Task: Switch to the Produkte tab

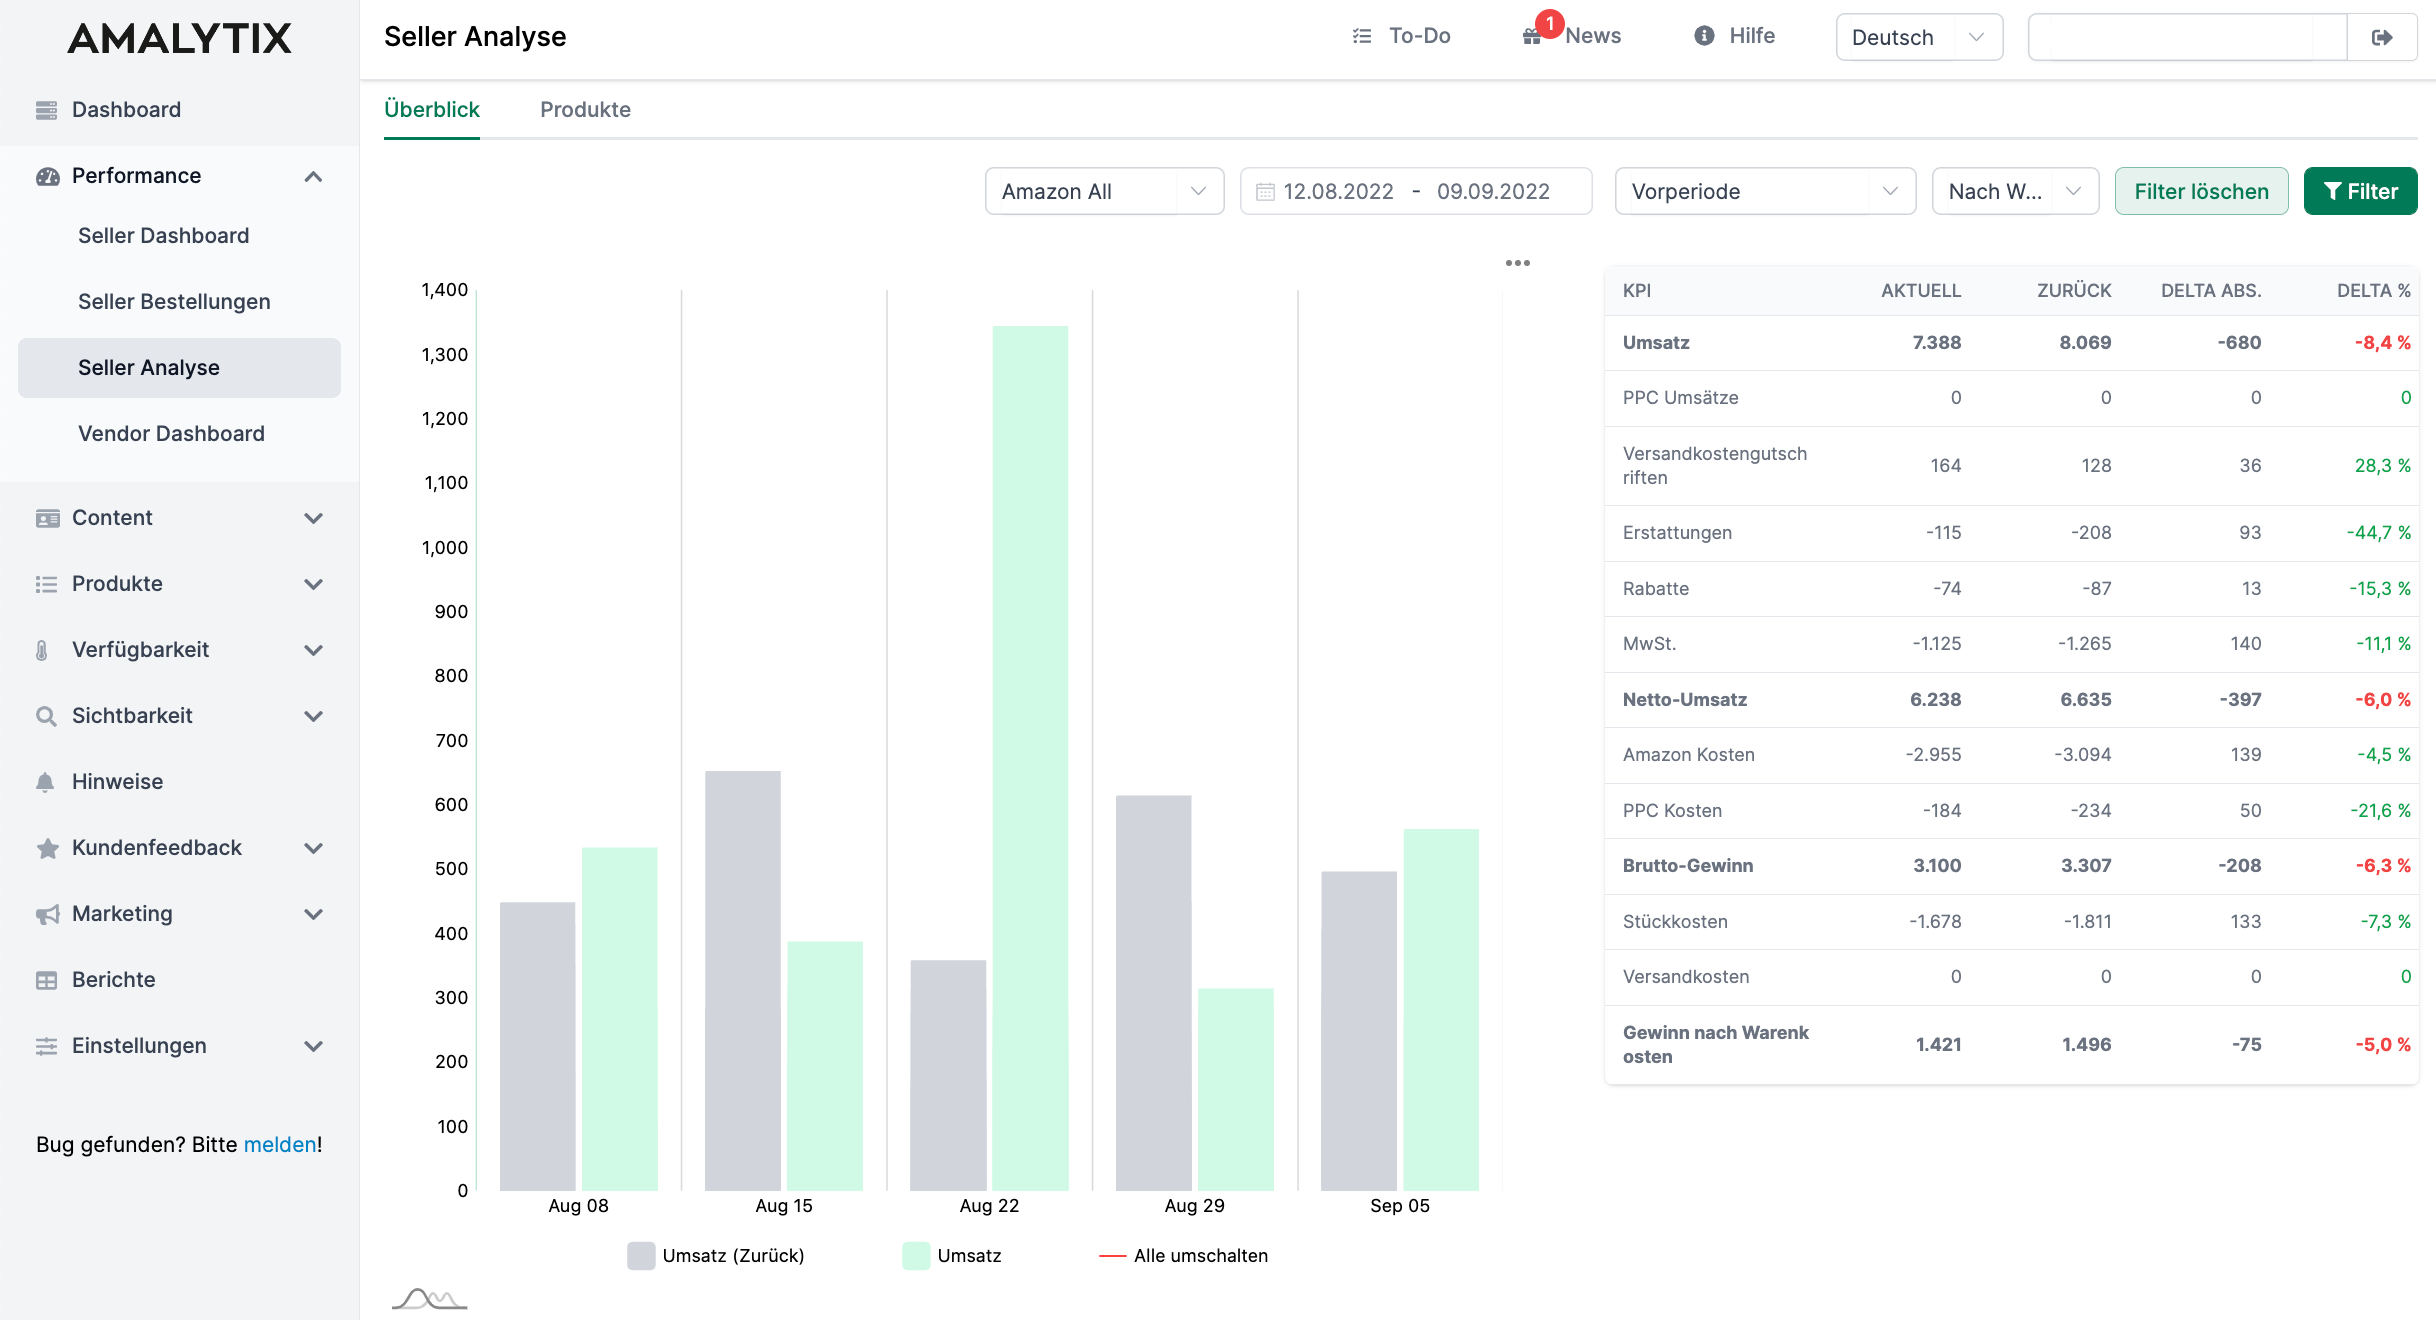Action: [585, 110]
